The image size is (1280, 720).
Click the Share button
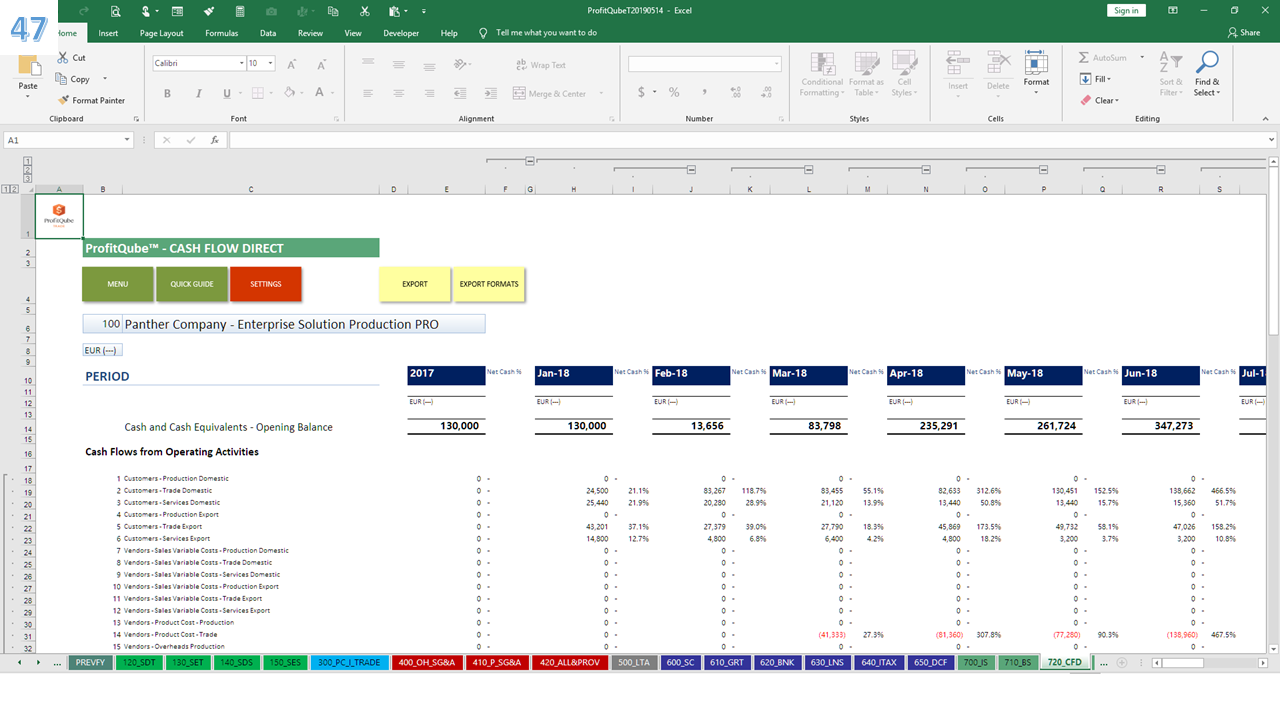(x=1244, y=33)
